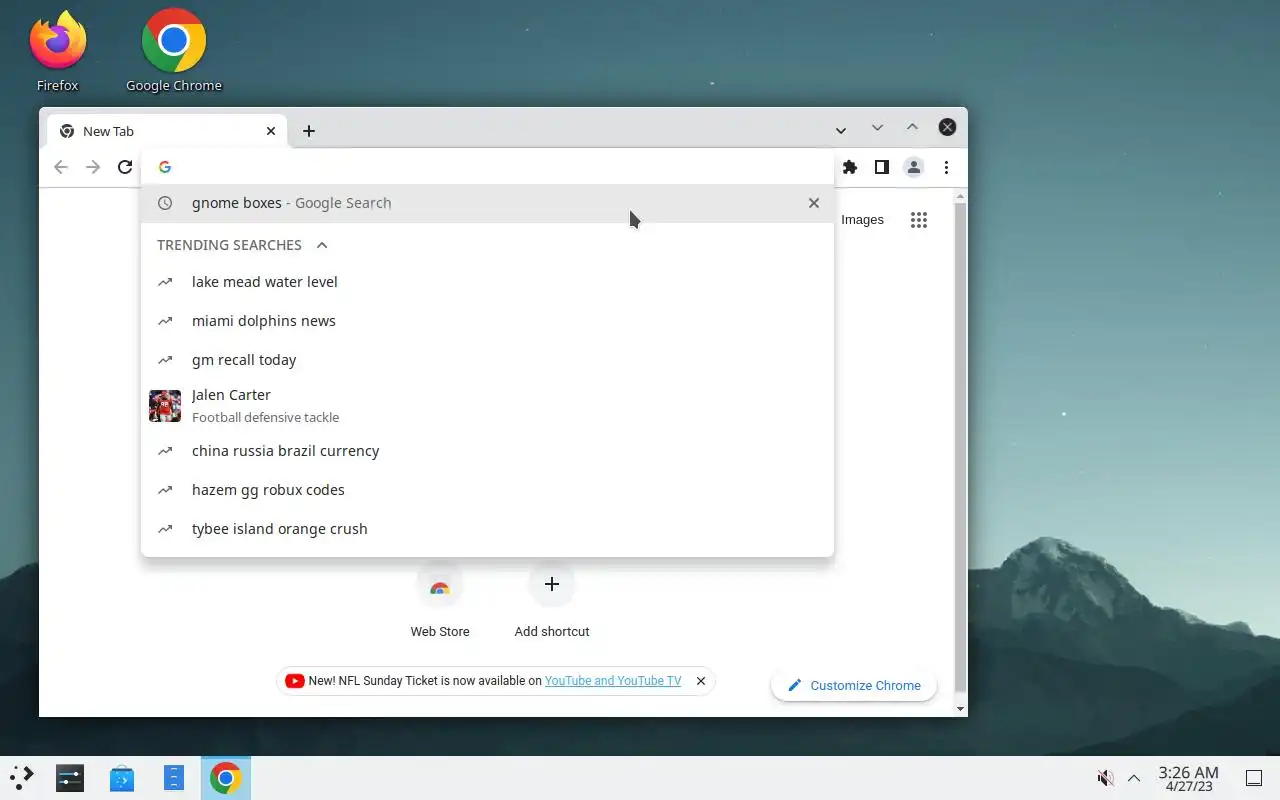Choose tybee island orange crush suggestion

(487, 529)
